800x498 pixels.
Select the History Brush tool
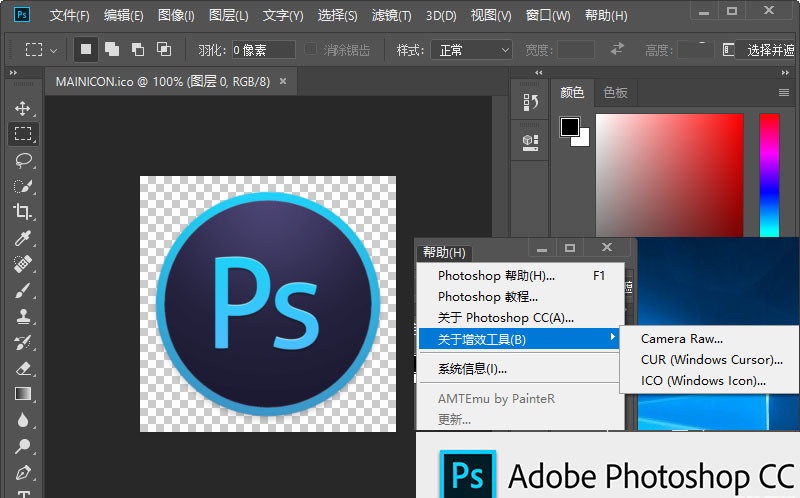click(22, 342)
